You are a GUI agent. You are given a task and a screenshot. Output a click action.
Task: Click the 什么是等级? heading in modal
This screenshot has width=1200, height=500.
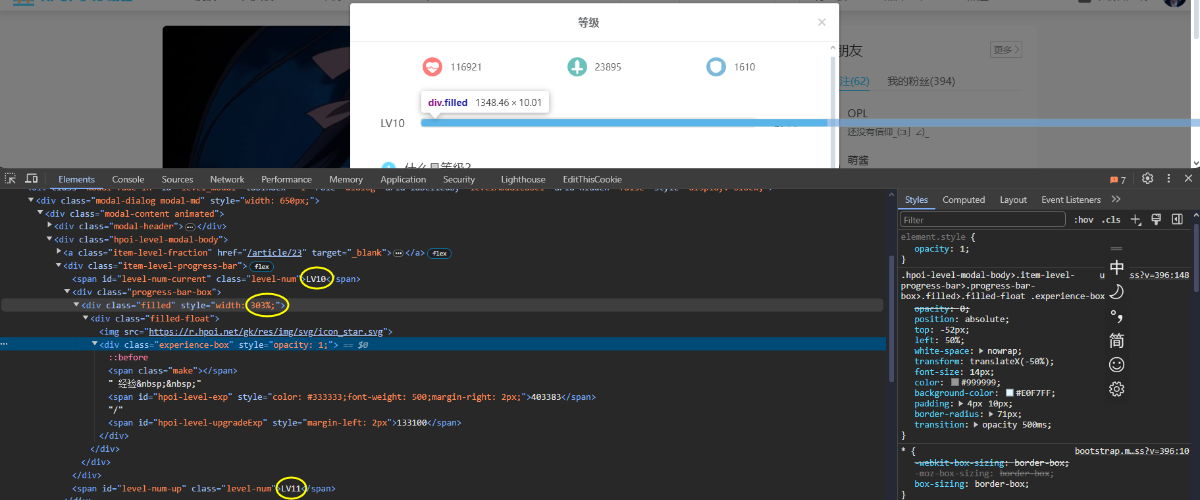click(x=438, y=164)
